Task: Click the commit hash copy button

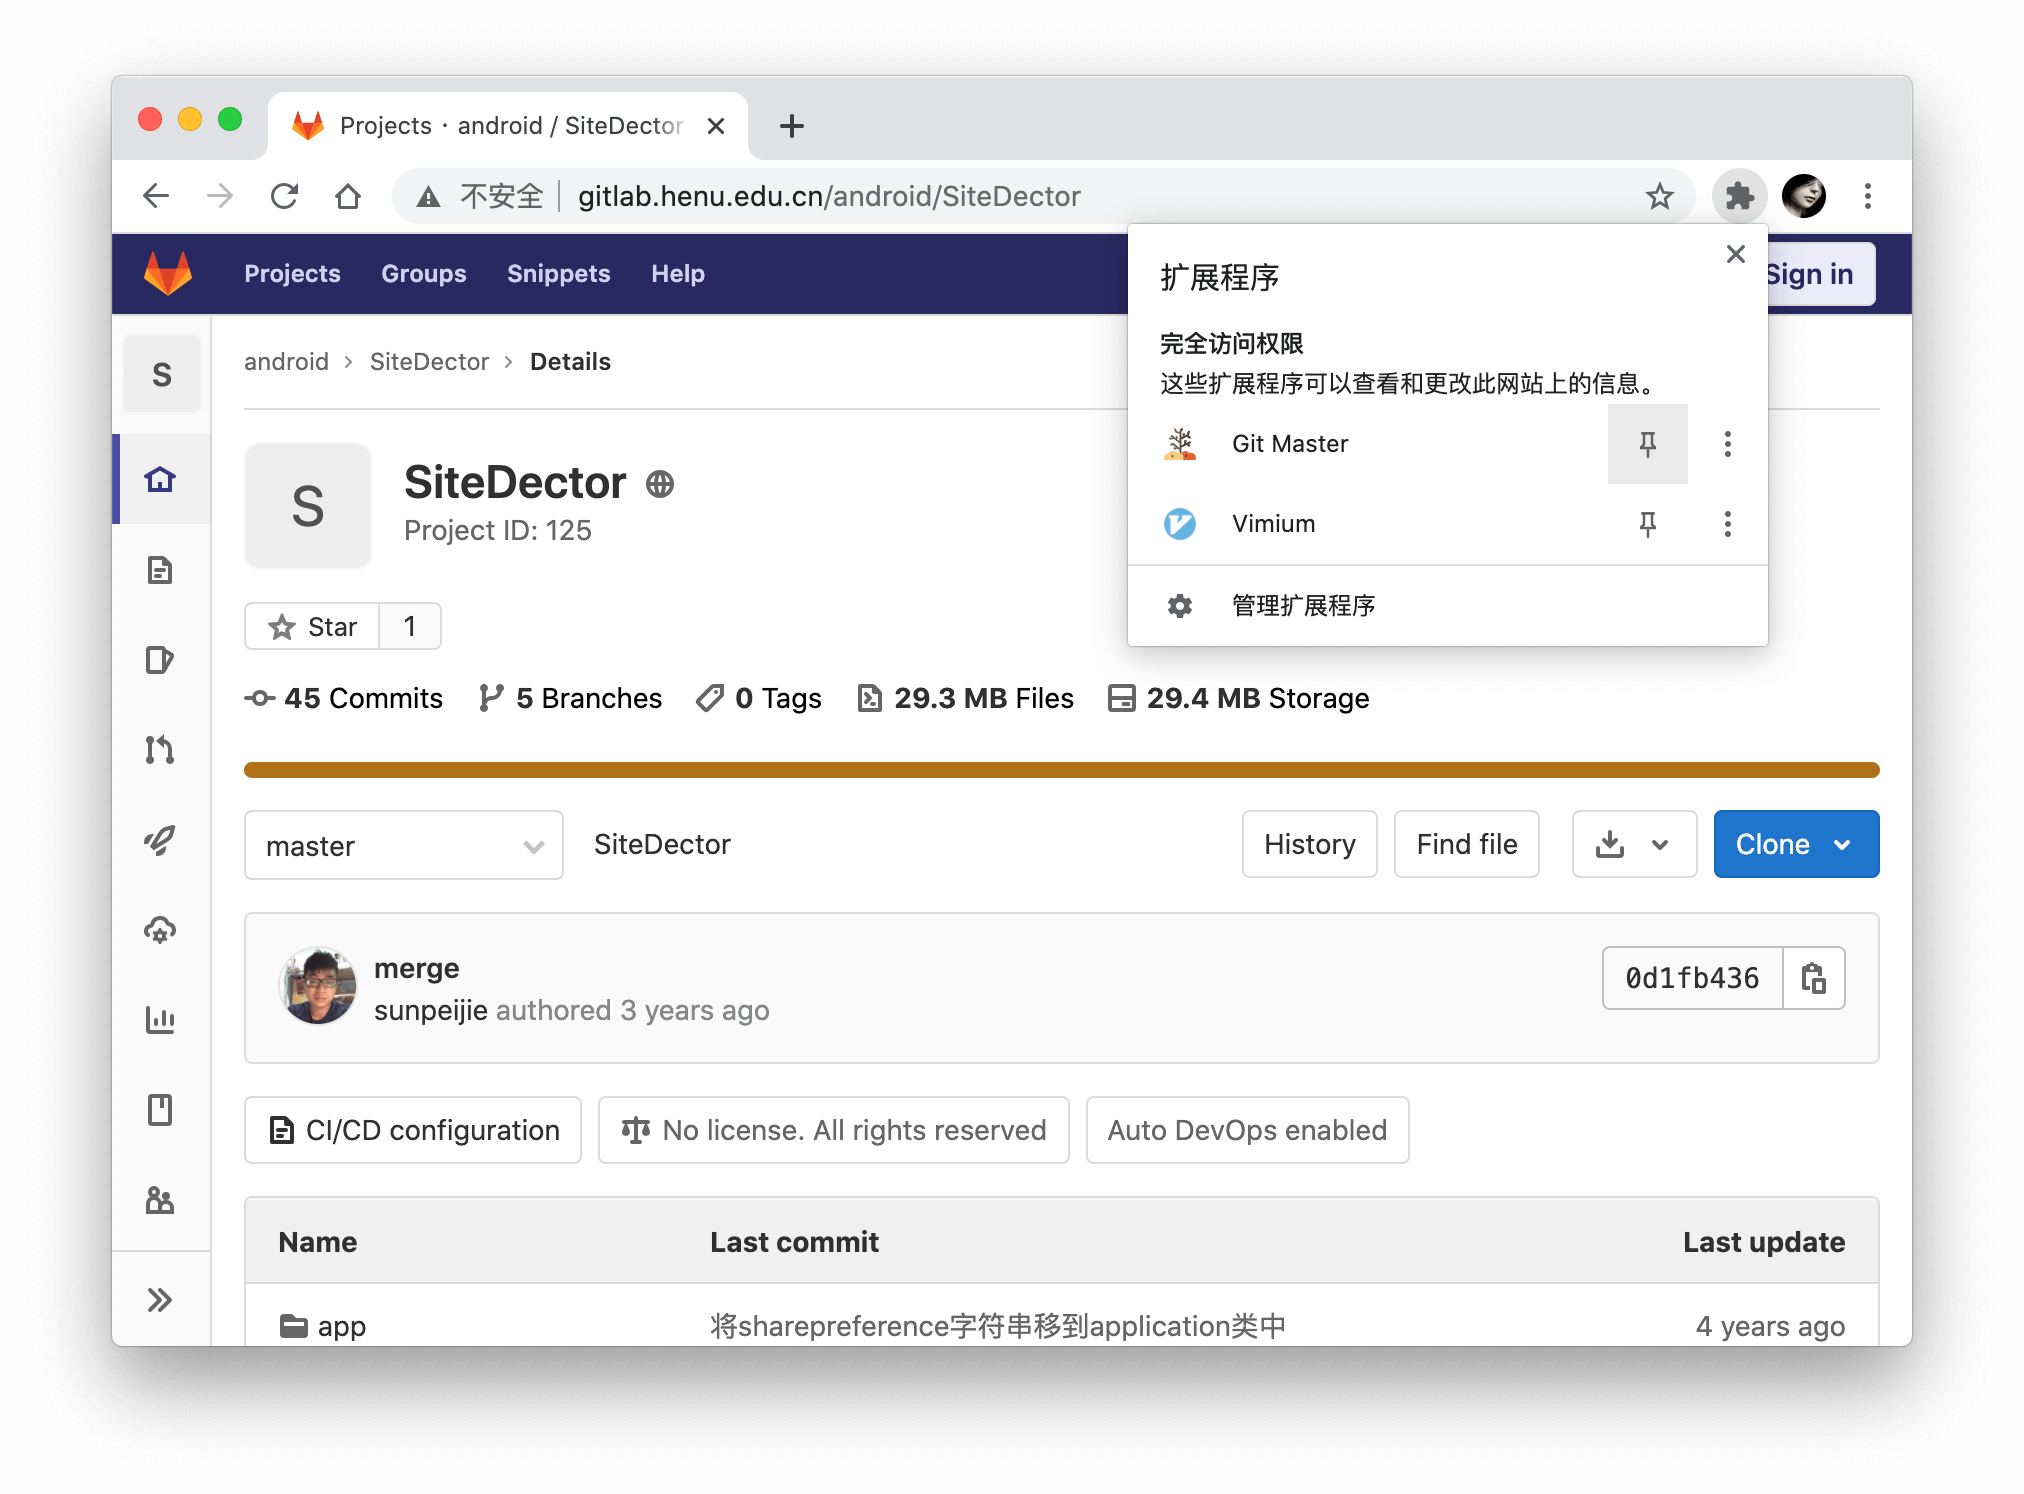Action: [x=1815, y=979]
